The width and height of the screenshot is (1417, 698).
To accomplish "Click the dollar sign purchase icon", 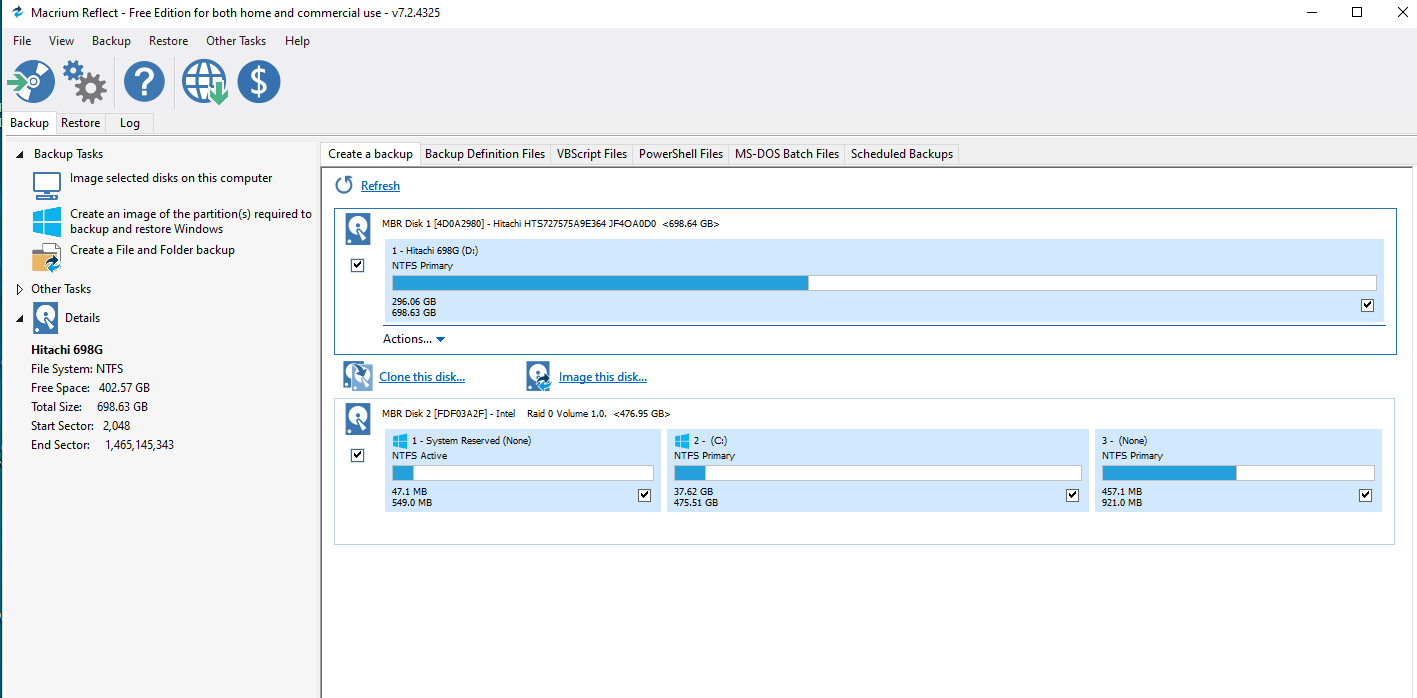I will pyautogui.click(x=258, y=81).
